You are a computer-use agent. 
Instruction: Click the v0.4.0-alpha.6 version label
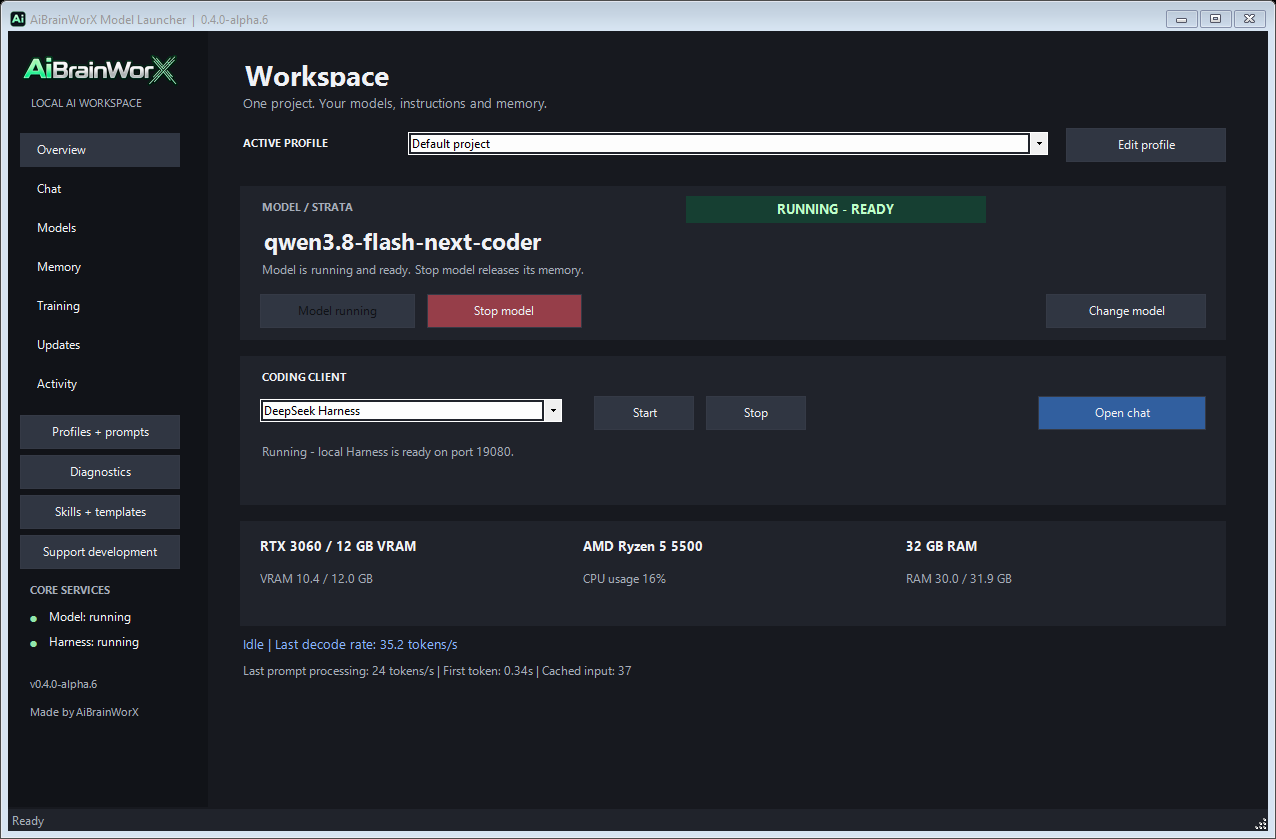[x=63, y=685]
